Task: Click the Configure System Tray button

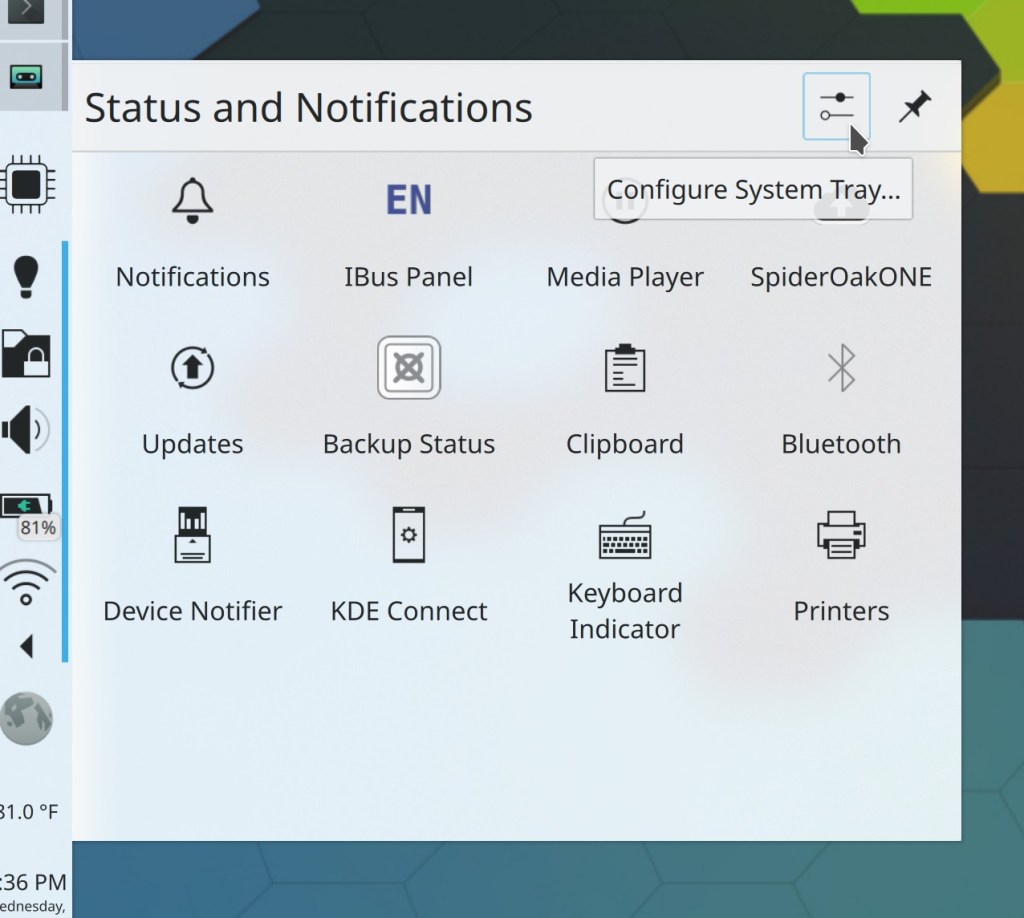Action: (x=836, y=107)
